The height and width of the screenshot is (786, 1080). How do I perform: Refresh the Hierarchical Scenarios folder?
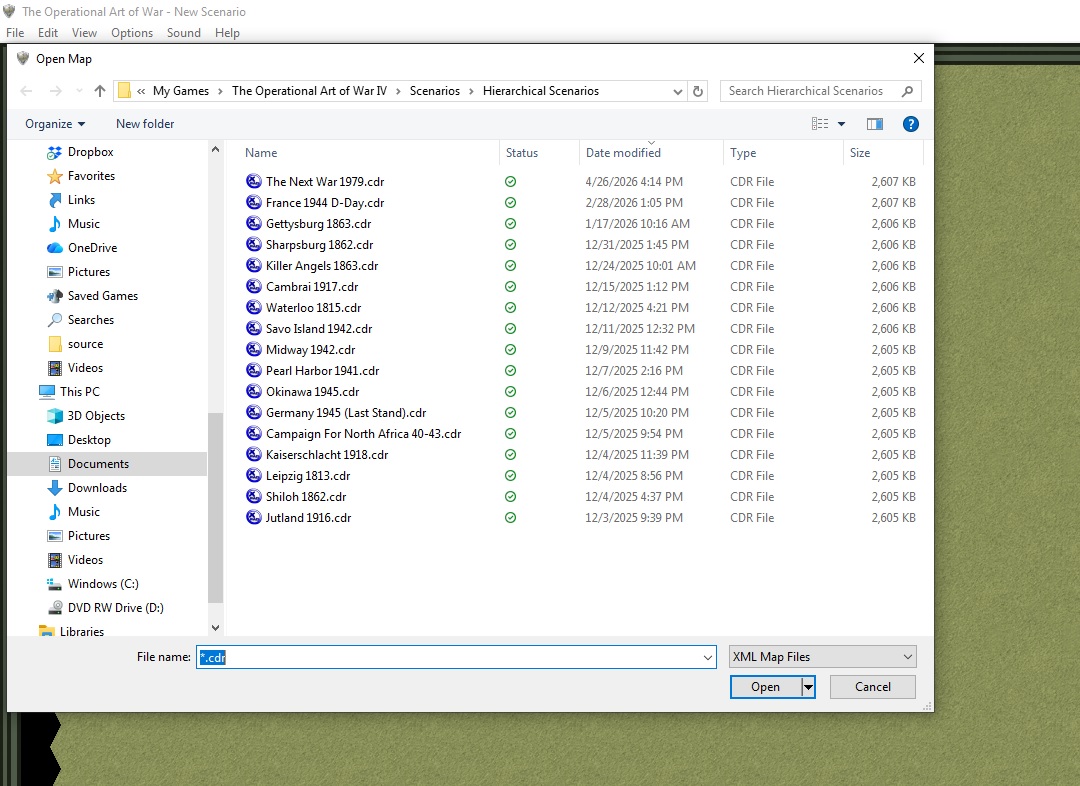(698, 91)
